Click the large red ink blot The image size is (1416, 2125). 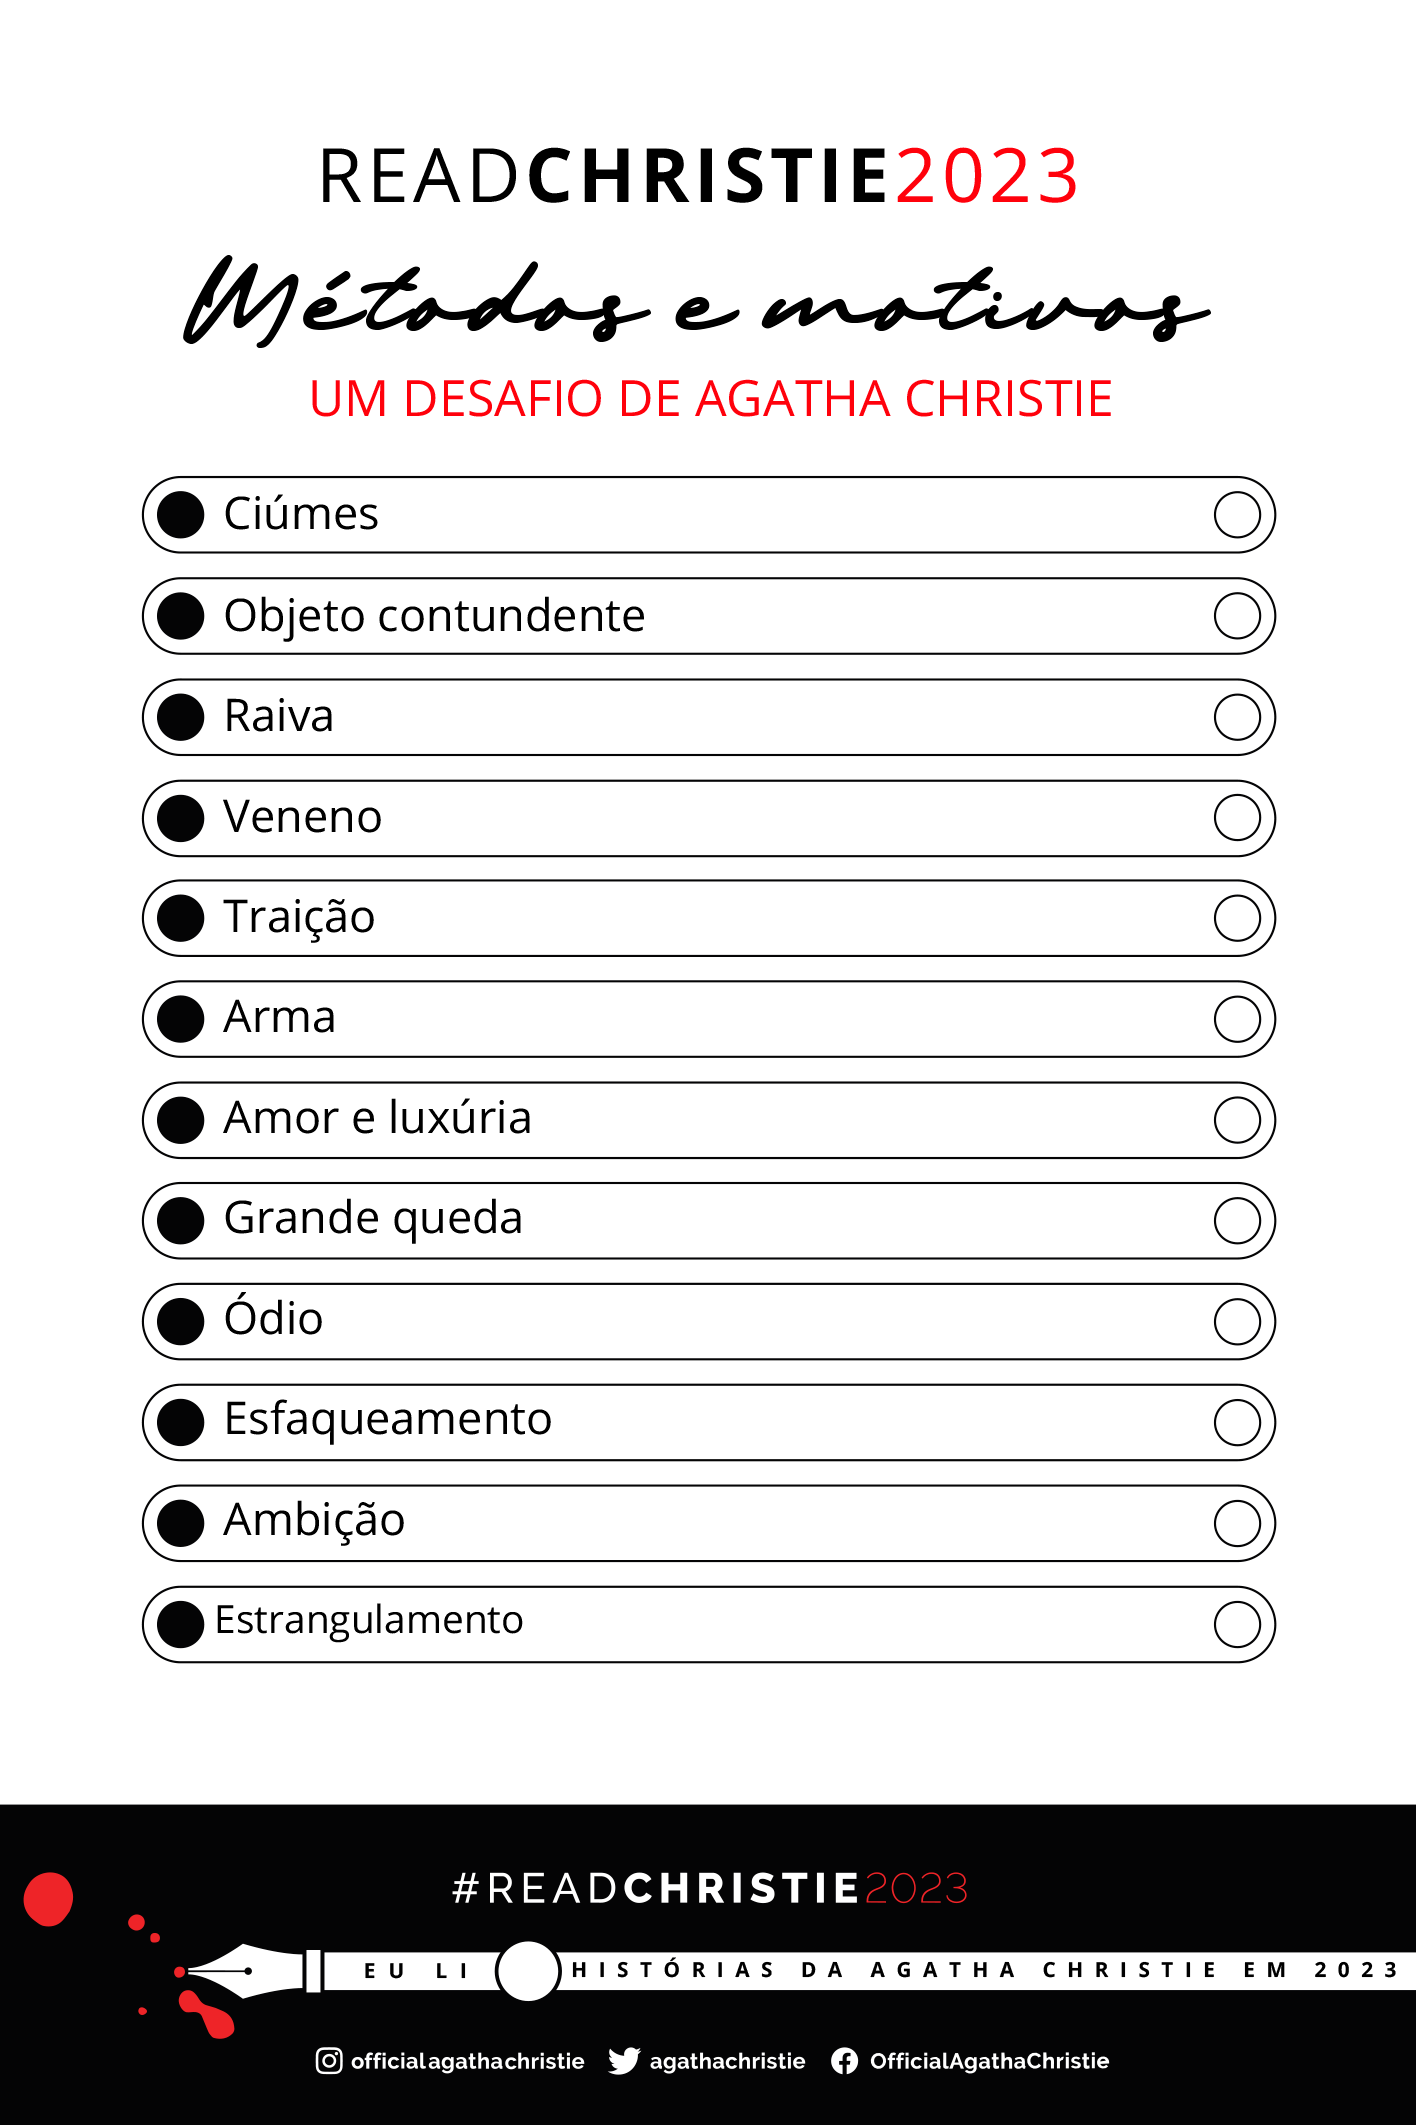coord(48,1899)
